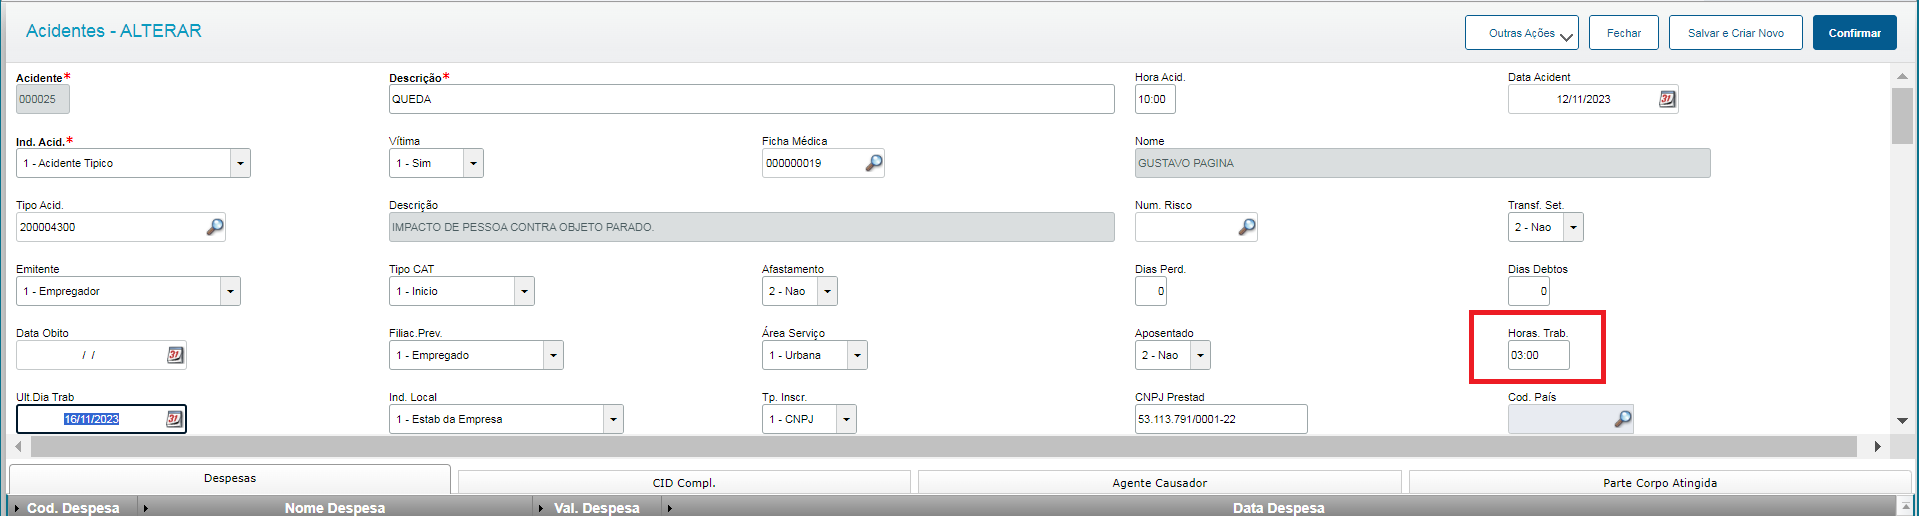Click the IMPACTO DE PESSOA description field
The height and width of the screenshot is (516, 1919).
tap(751, 227)
